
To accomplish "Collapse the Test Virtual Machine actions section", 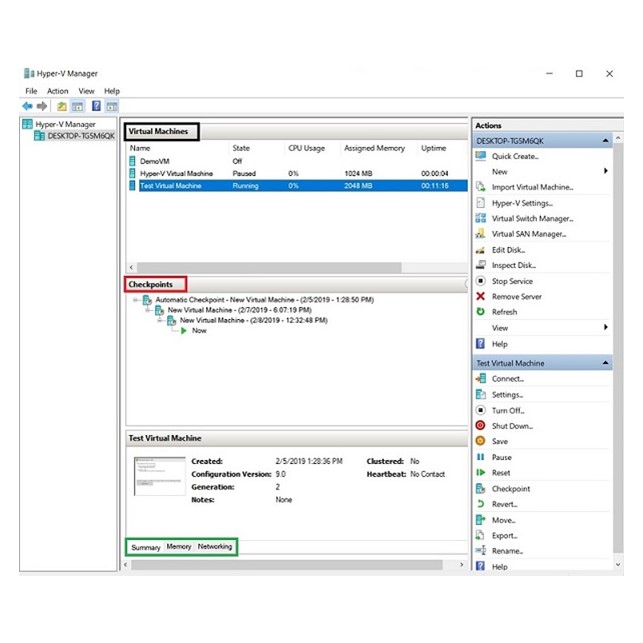I will pos(605,363).
